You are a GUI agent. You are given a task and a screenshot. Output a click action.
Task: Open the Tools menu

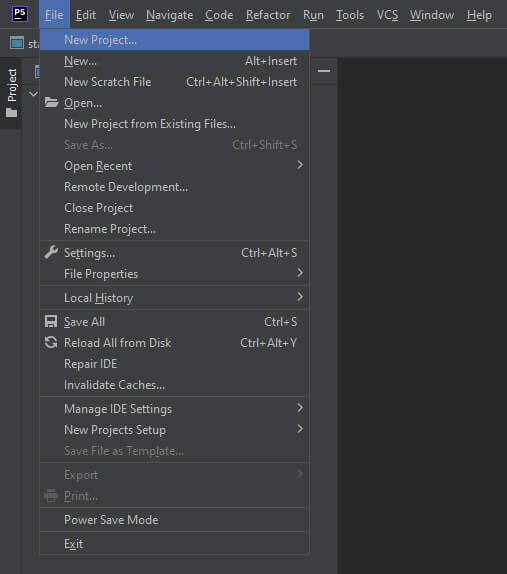point(350,15)
